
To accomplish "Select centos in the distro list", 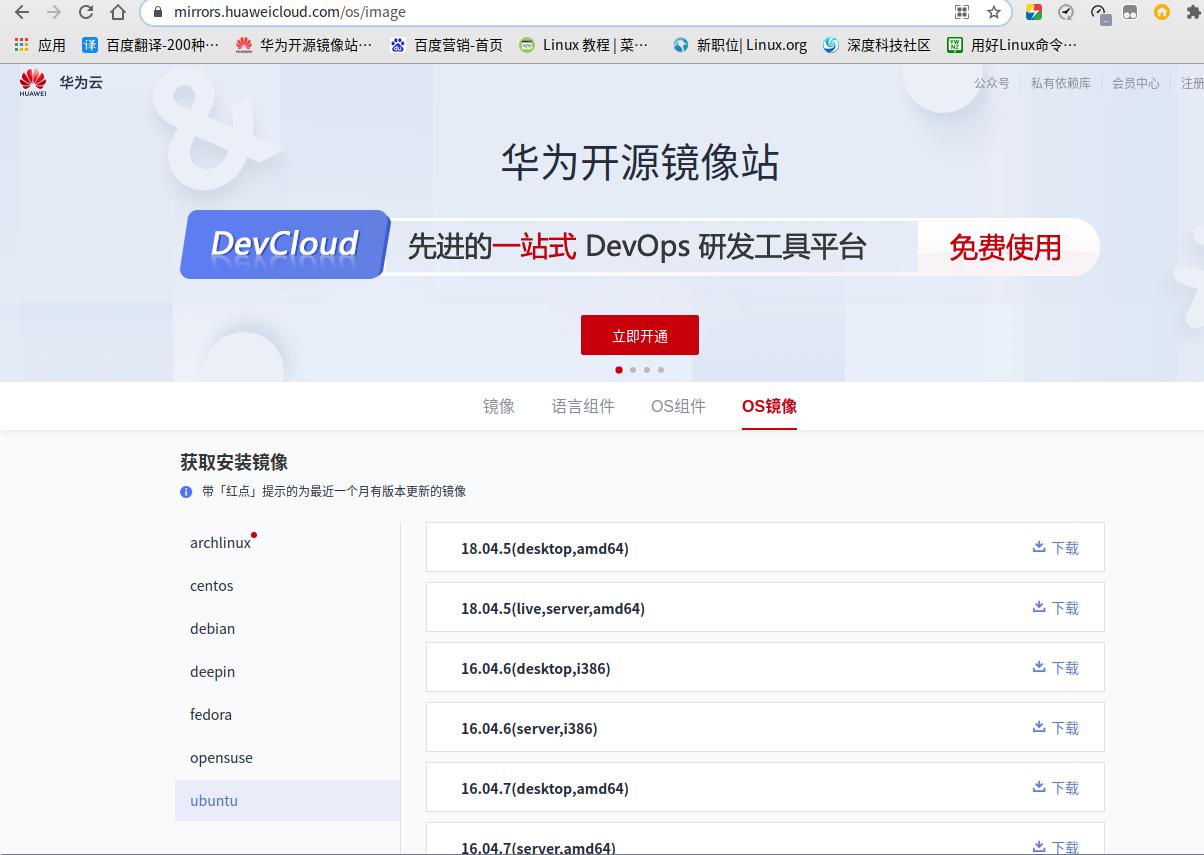I will [212, 586].
